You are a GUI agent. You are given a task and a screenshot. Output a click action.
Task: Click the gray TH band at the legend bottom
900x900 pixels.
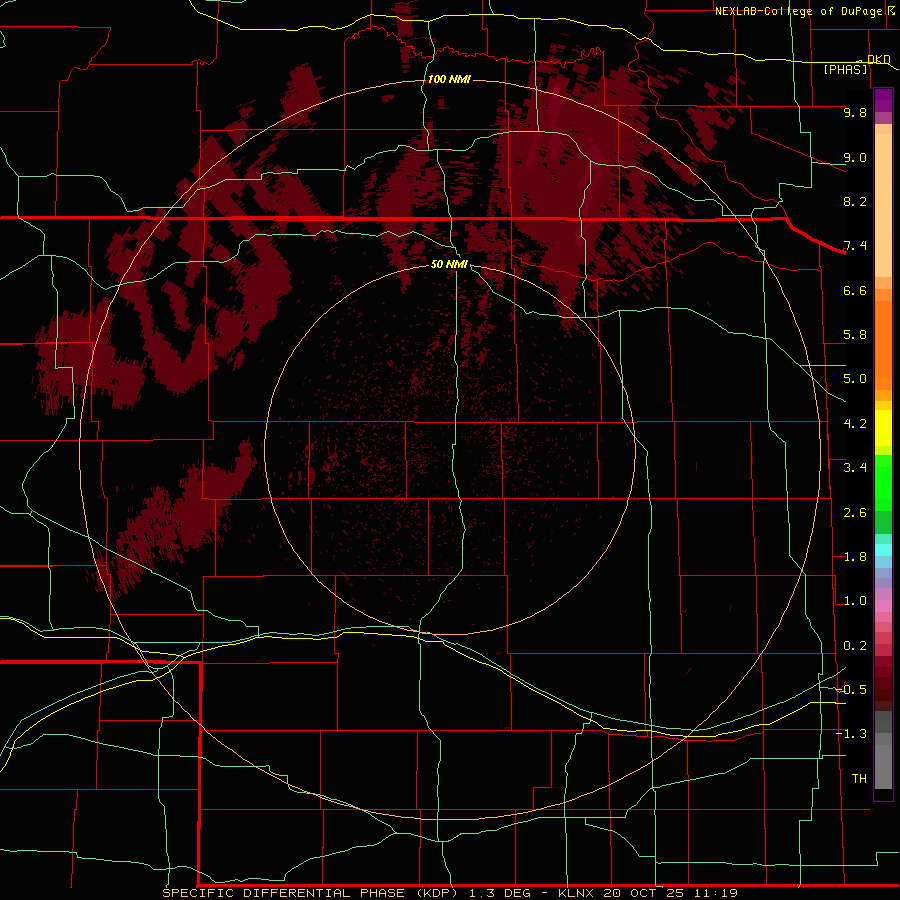[x=883, y=766]
